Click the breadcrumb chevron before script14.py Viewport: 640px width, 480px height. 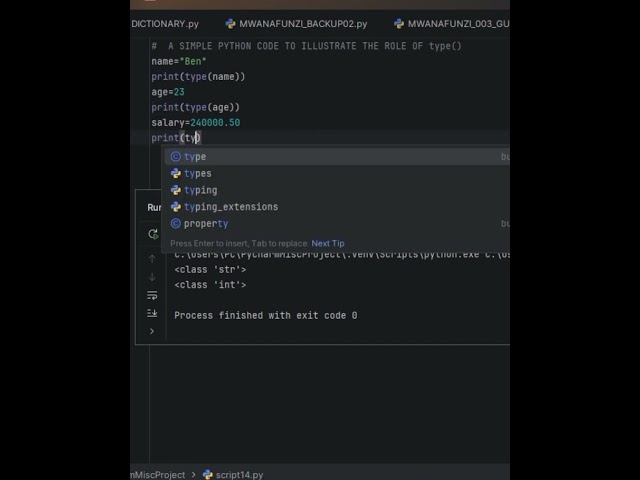pyautogui.click(x=193, y=475)
